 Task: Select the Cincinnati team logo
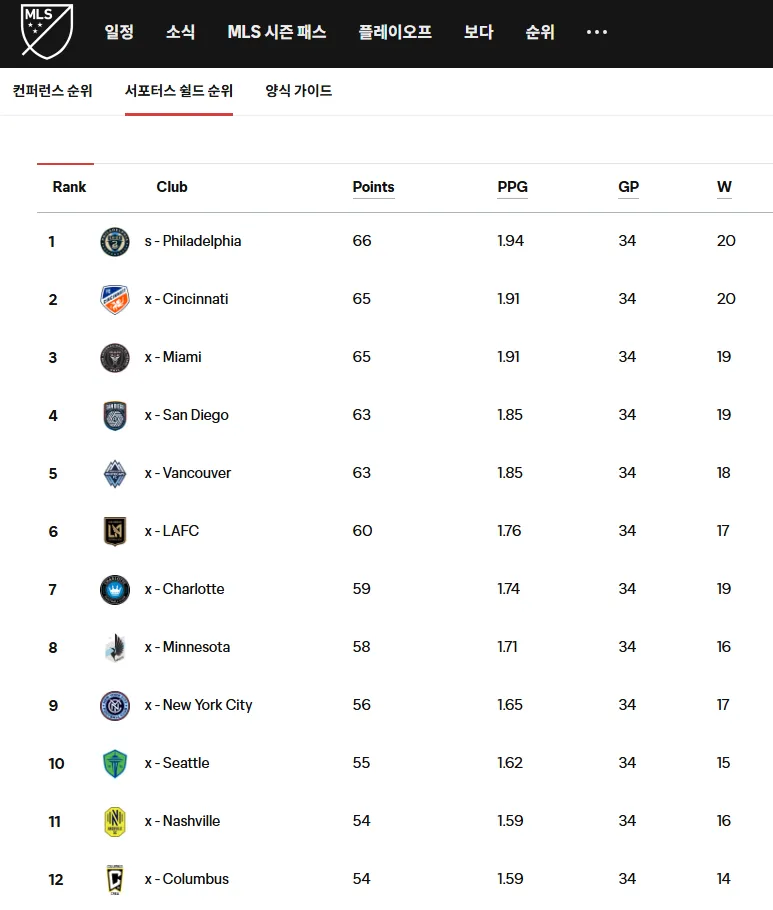pos(115,299)
